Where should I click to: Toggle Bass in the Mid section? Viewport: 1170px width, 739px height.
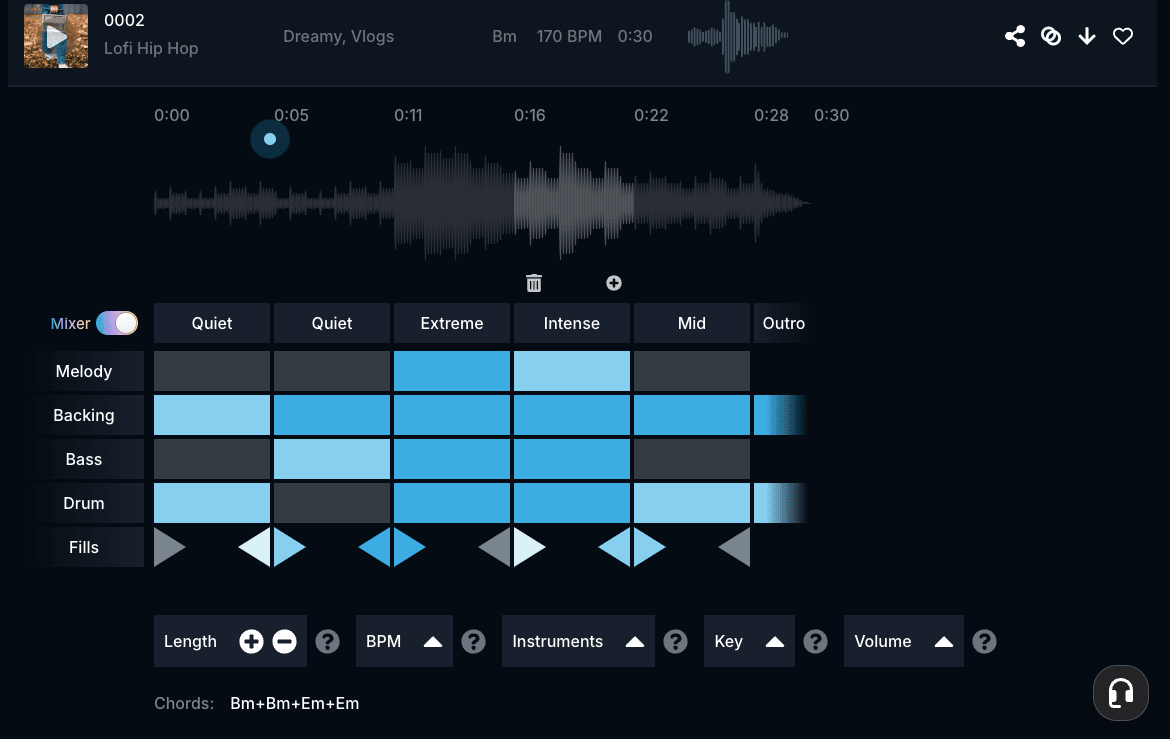point(692,459)
